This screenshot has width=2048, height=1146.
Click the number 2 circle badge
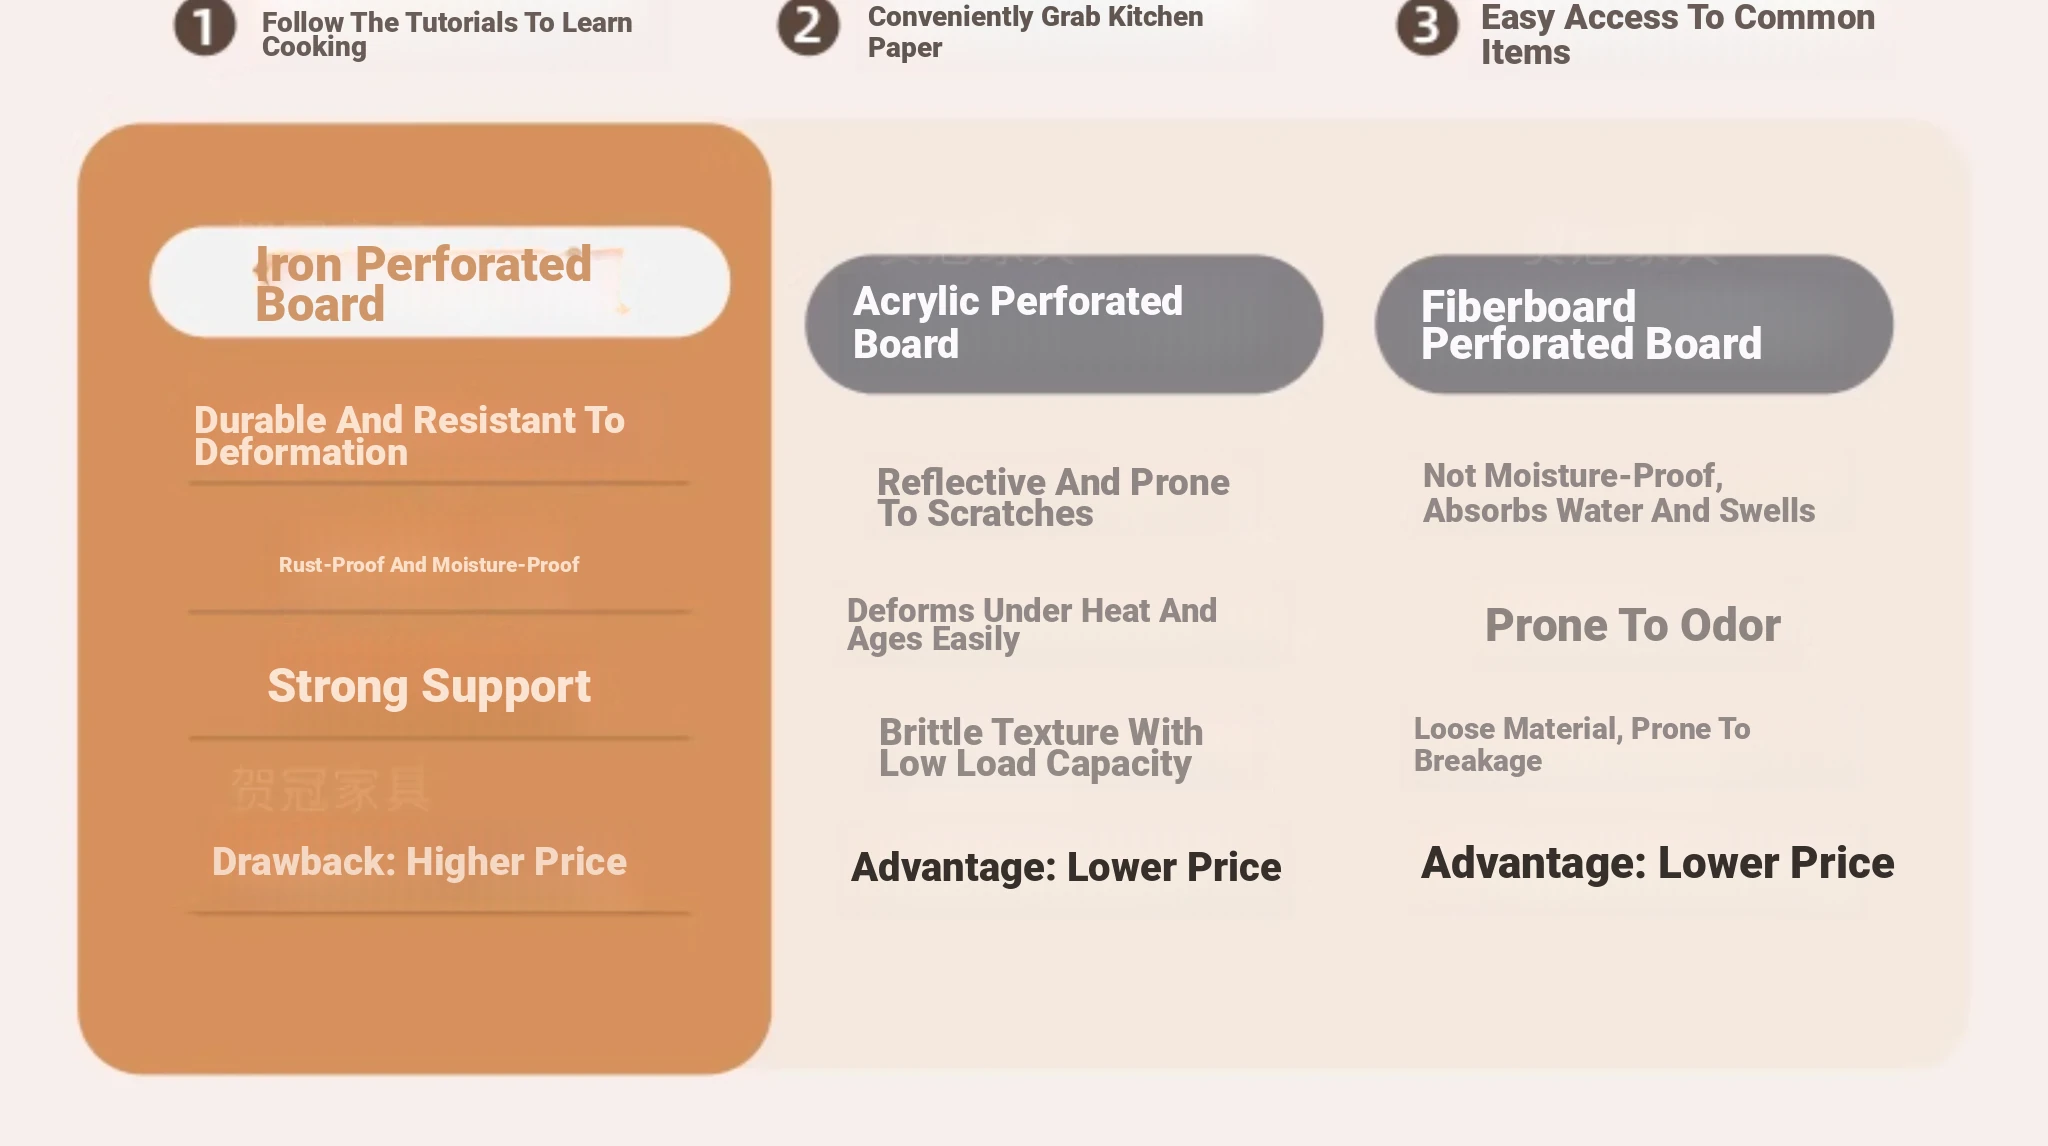(x=808, y=27)
